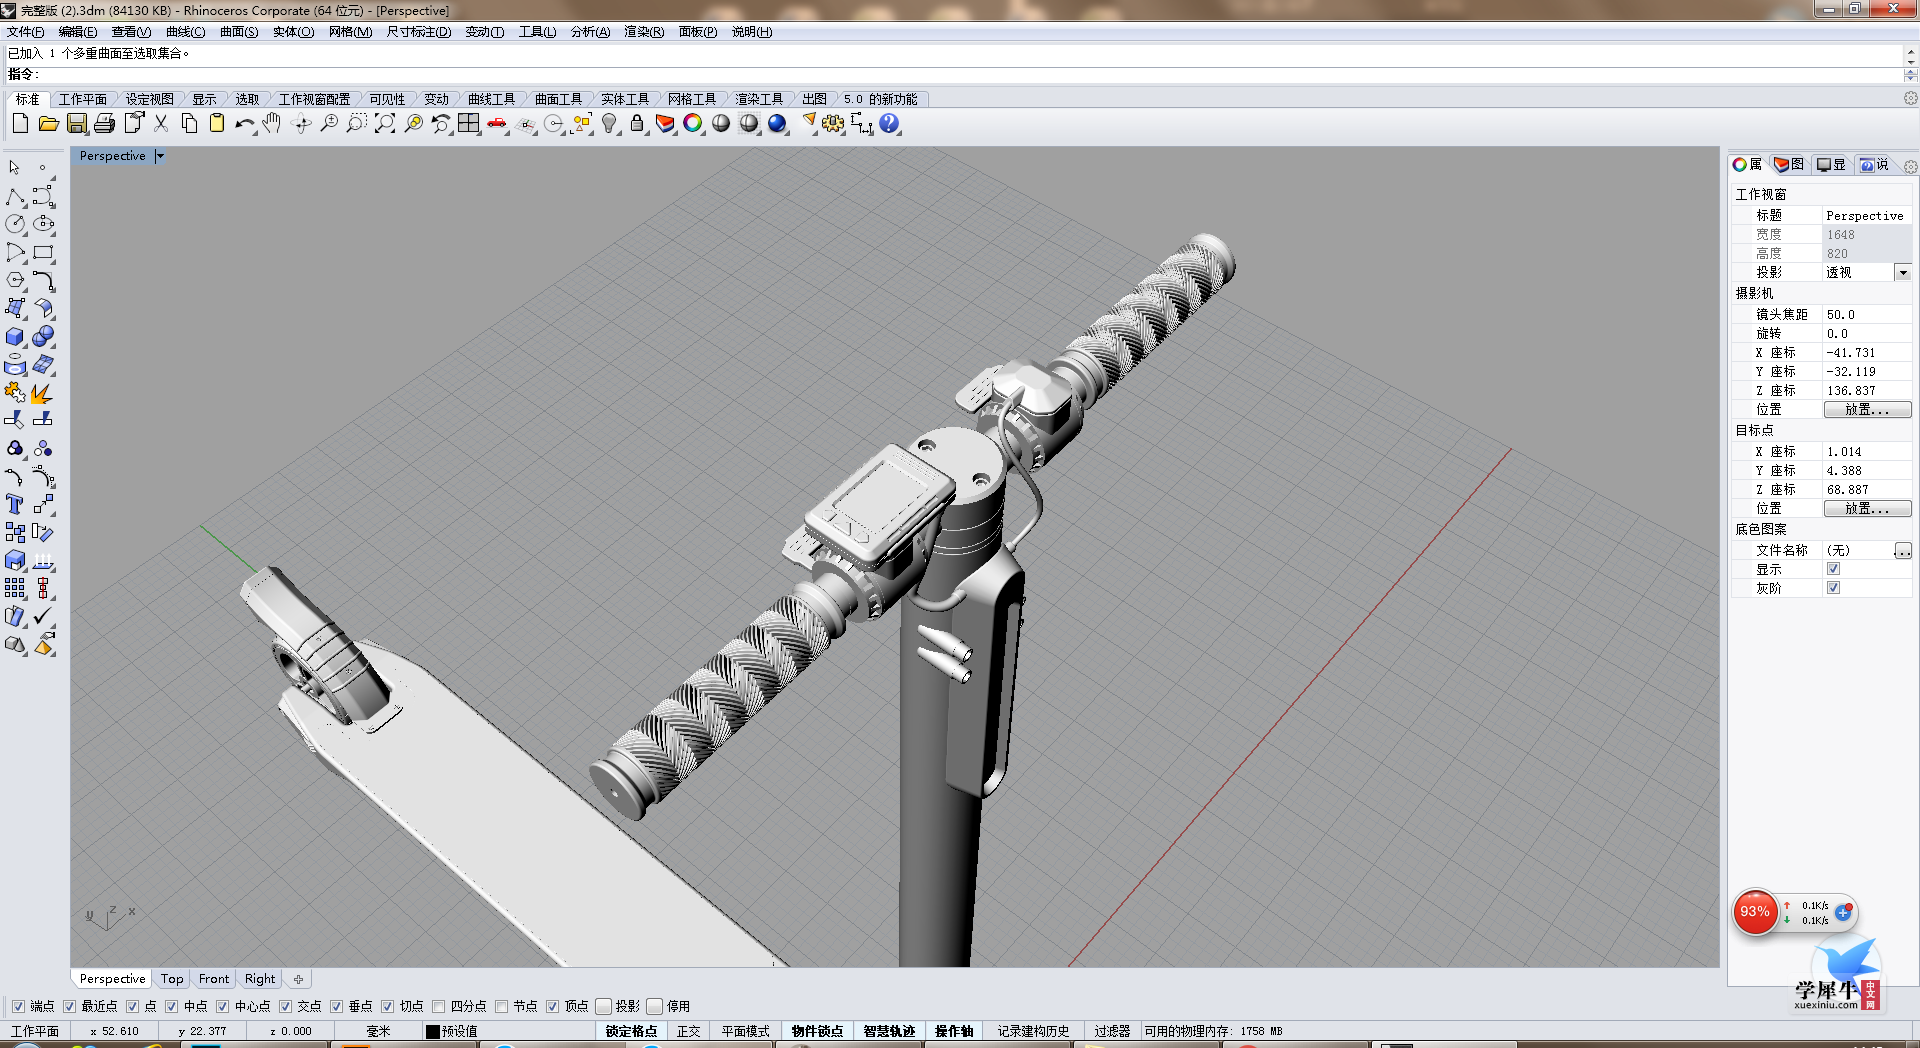The height and width of the screenshot is (1048, 1920).
Task: Open the Layers icon in the toolbar
Action: (665, 124)
